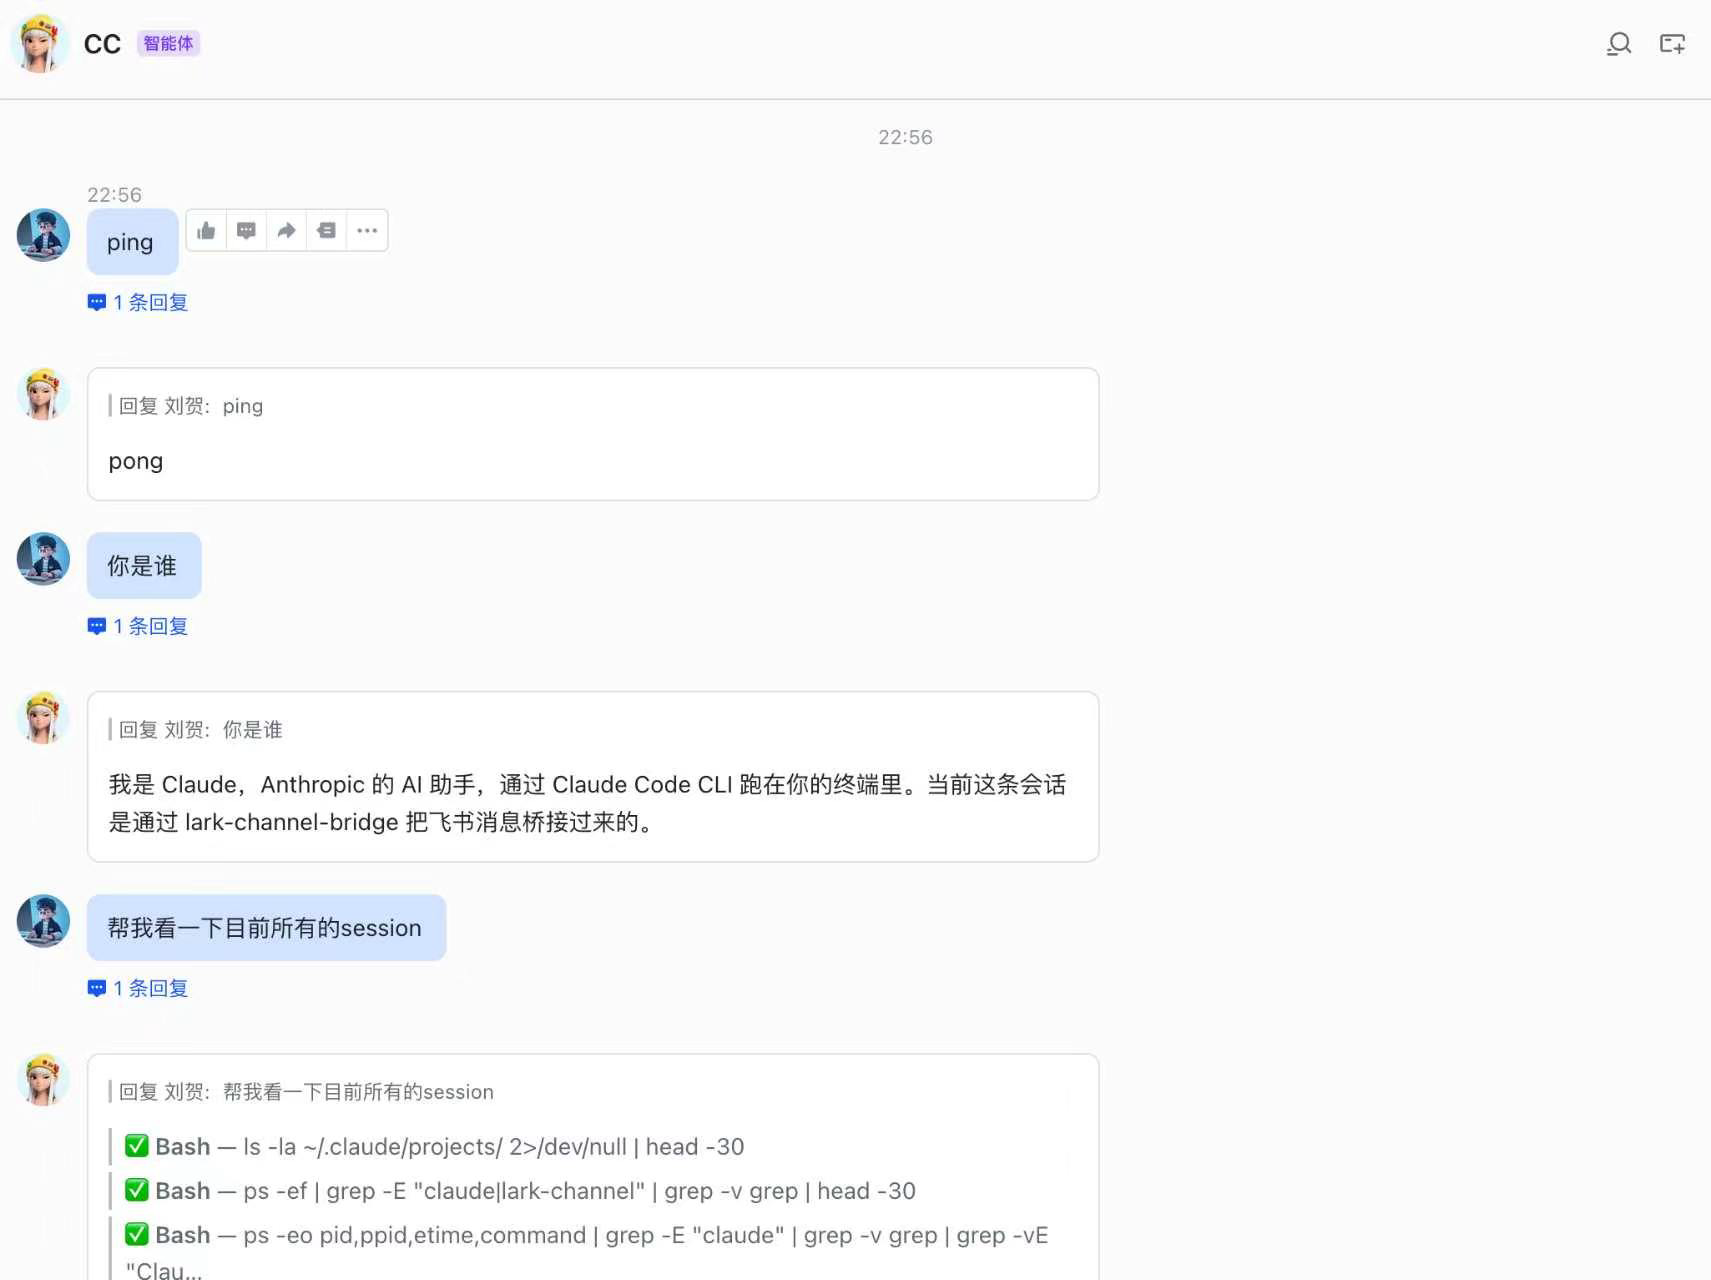Click the bot avatar beside pong reply

coord(43,394)
